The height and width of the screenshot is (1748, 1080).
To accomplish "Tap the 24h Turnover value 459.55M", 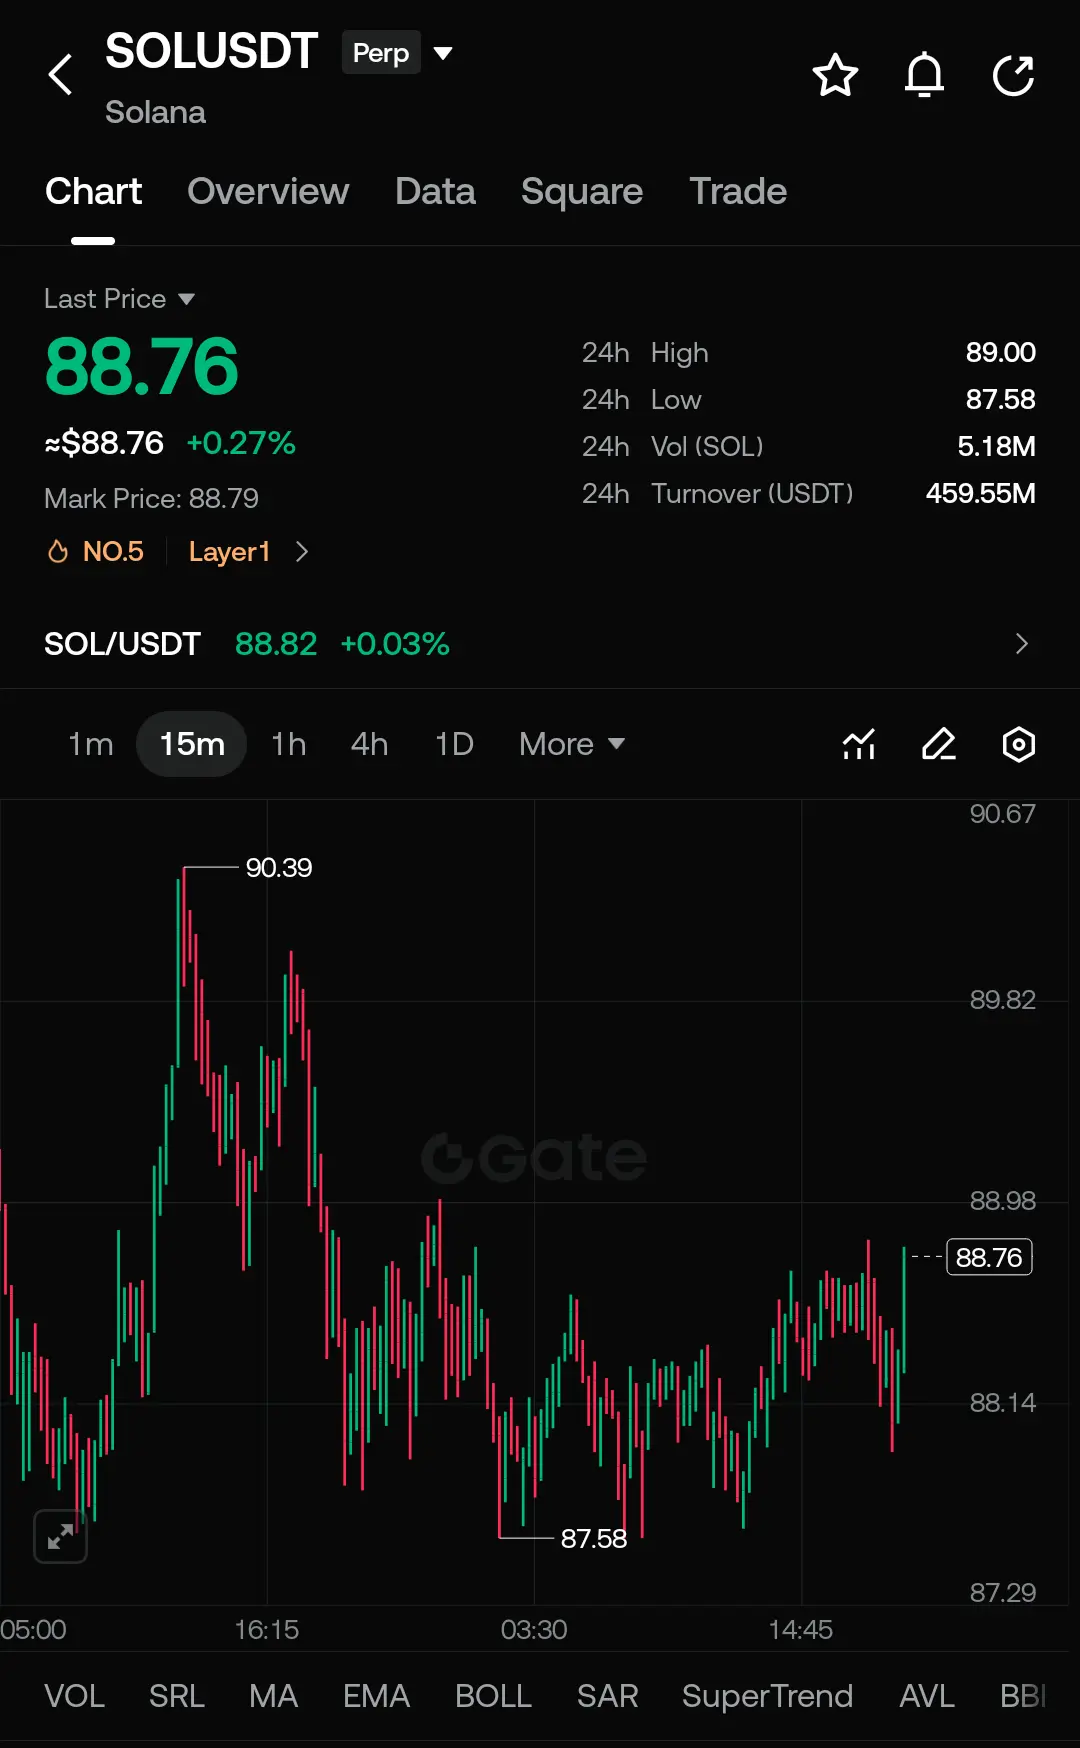I will tap(980, 493).
